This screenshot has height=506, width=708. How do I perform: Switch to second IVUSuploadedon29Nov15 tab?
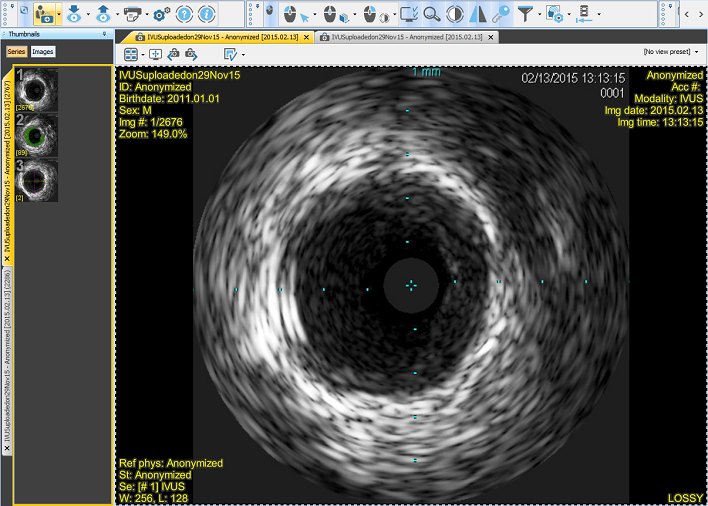pos(406,36)
